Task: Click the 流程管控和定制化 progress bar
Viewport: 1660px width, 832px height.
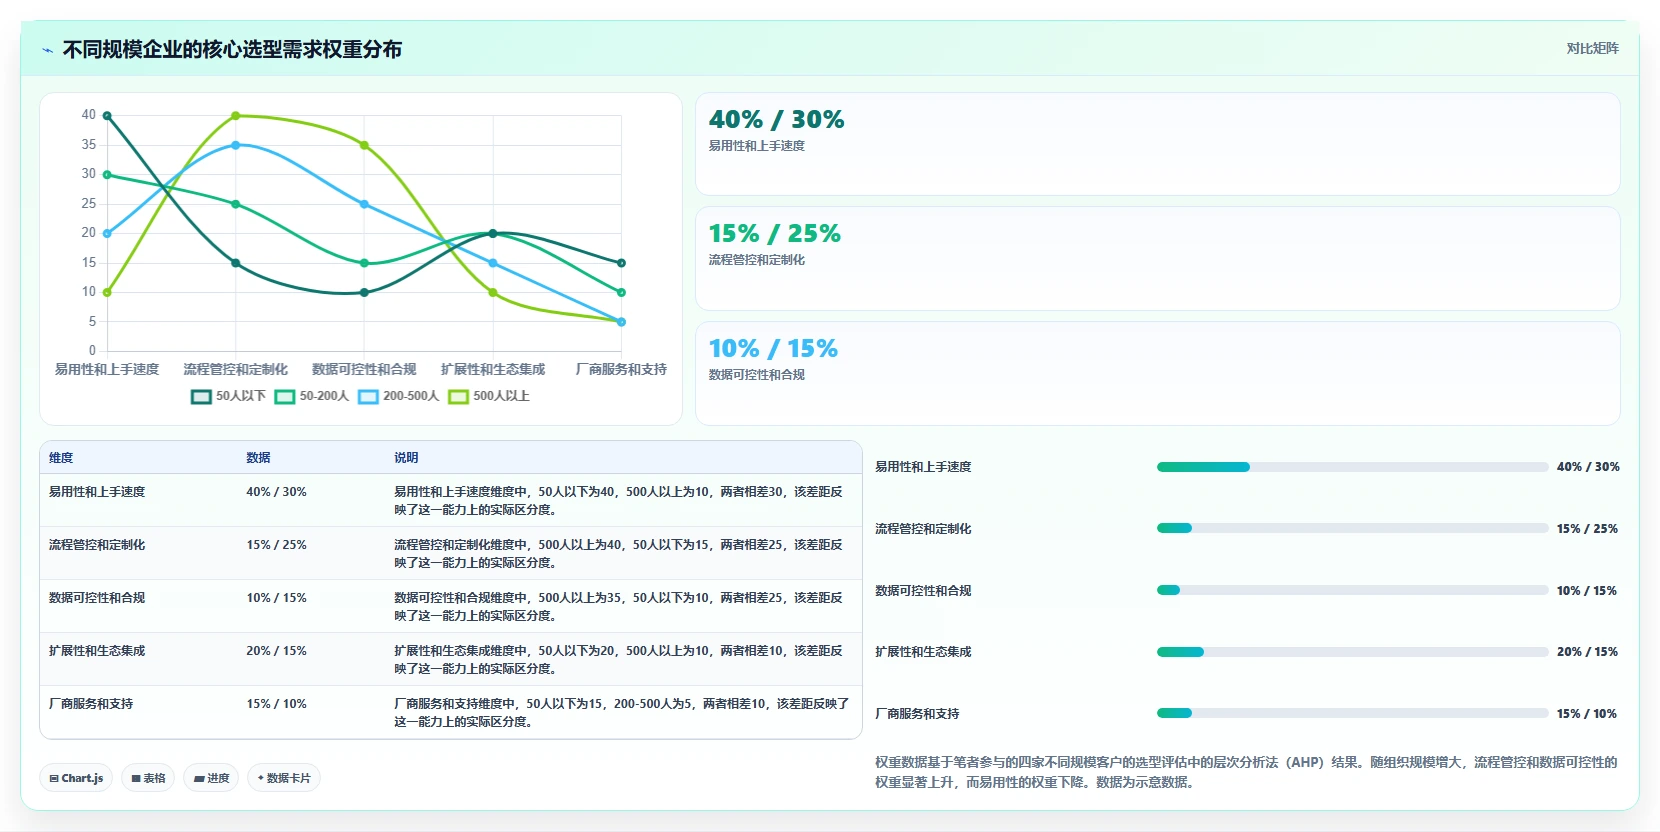Action: [x=1352, y=528]
